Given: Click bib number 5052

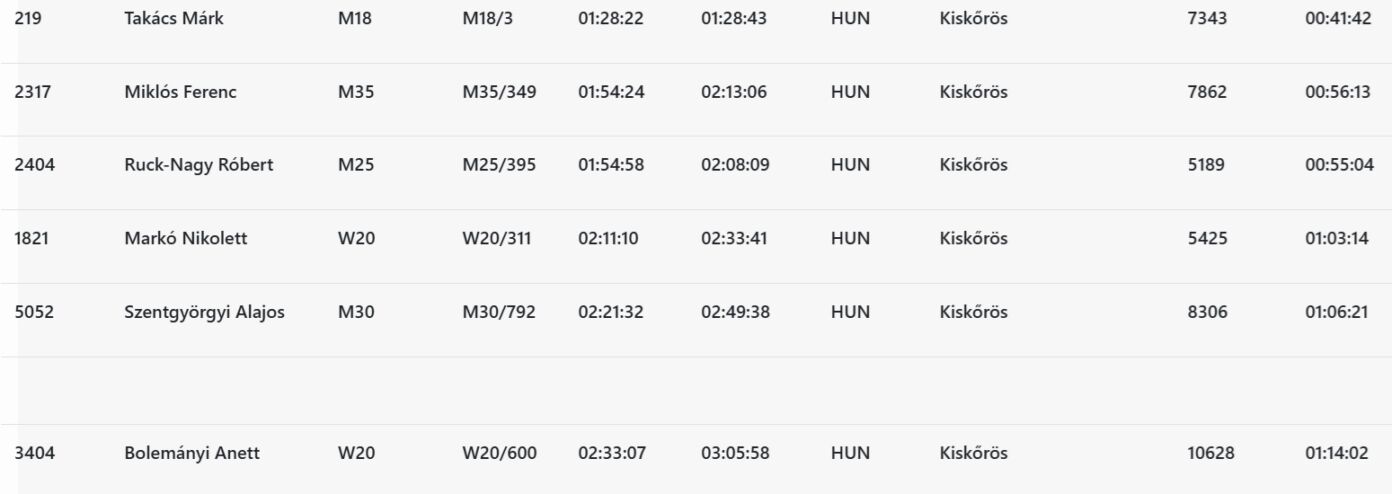Looking at the screenshot, I should click(x=34, y=312).
